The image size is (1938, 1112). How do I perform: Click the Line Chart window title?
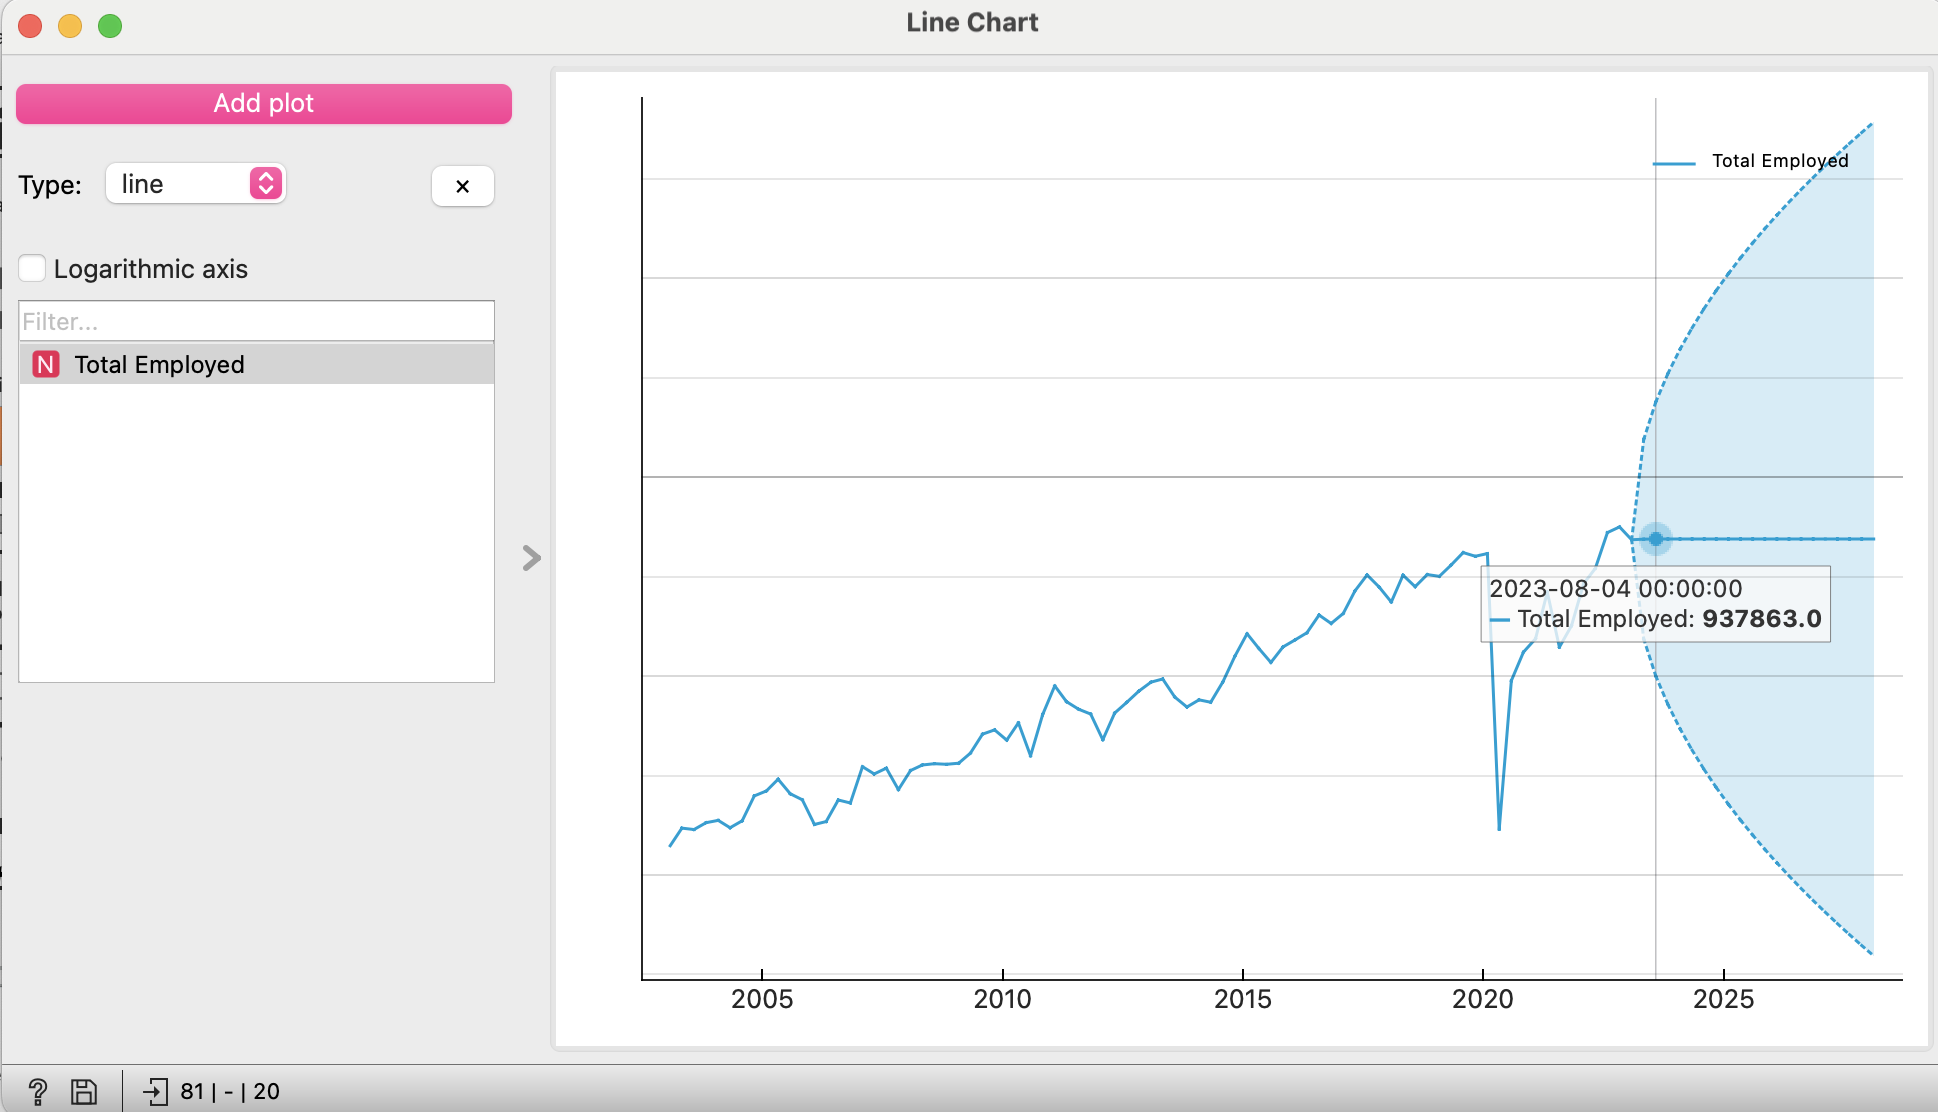(970, 22)
